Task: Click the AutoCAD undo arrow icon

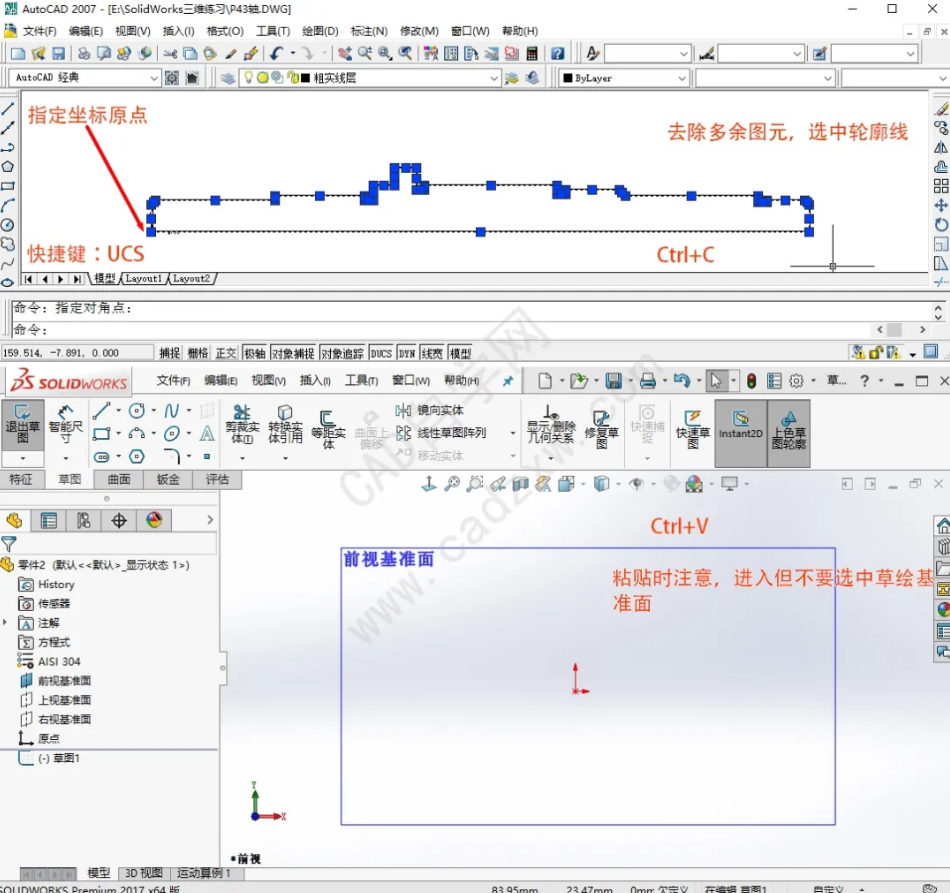Action: [x=277, y=54]
